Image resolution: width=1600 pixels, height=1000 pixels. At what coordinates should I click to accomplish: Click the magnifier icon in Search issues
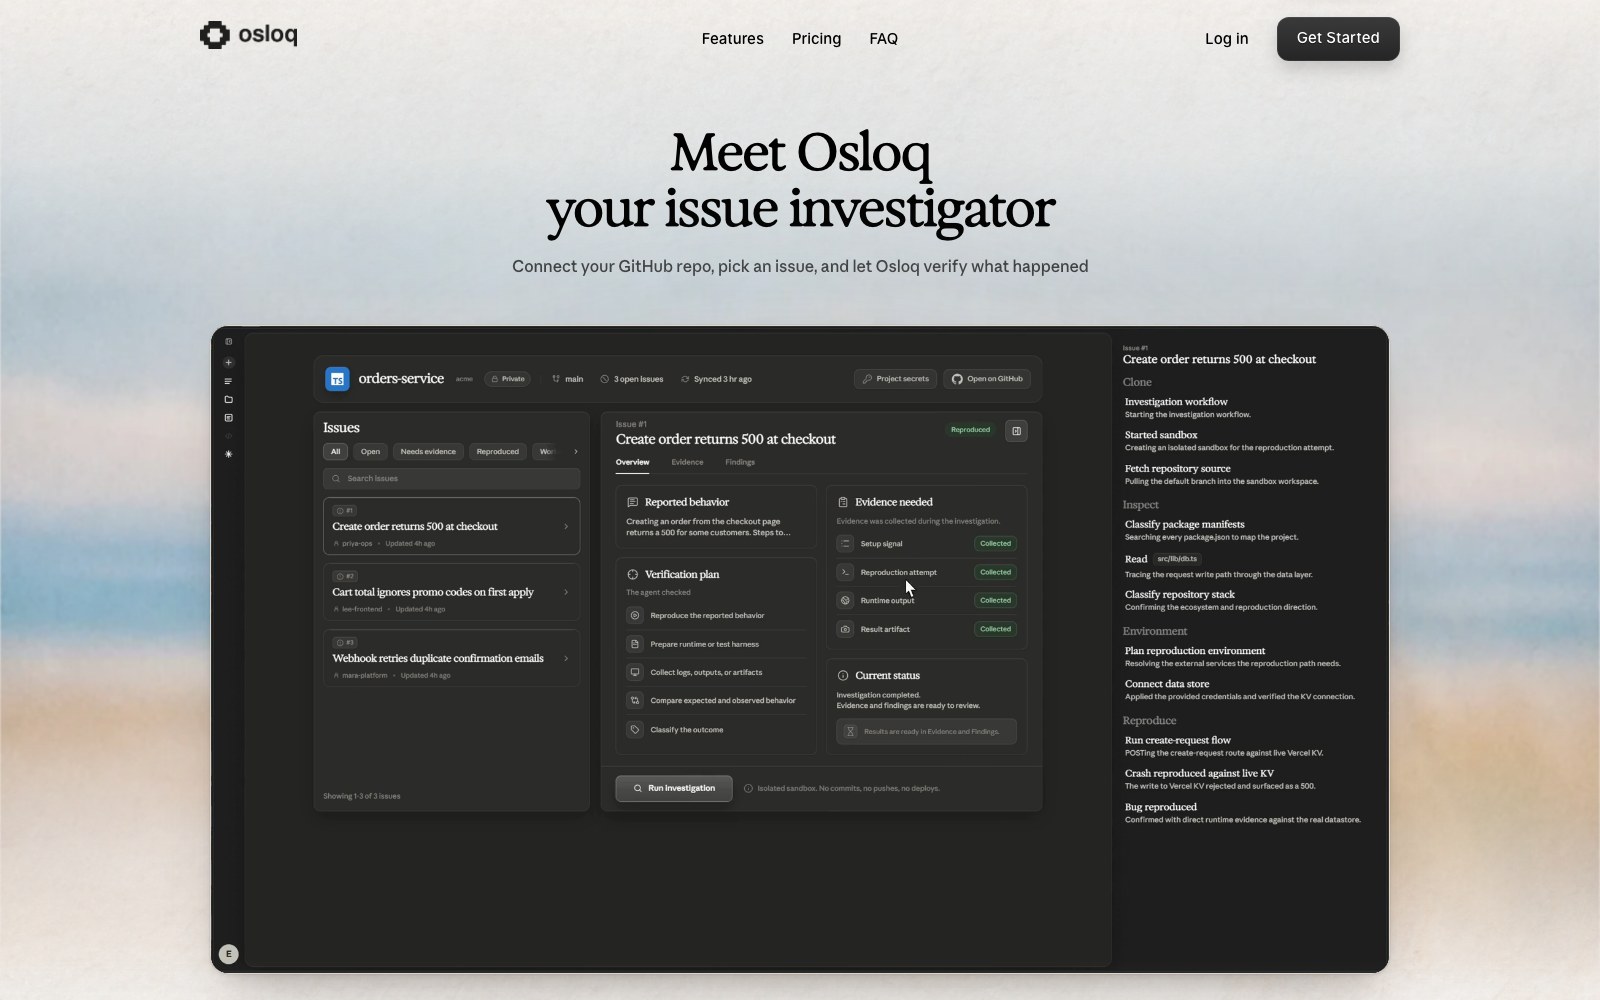(336, 479)
